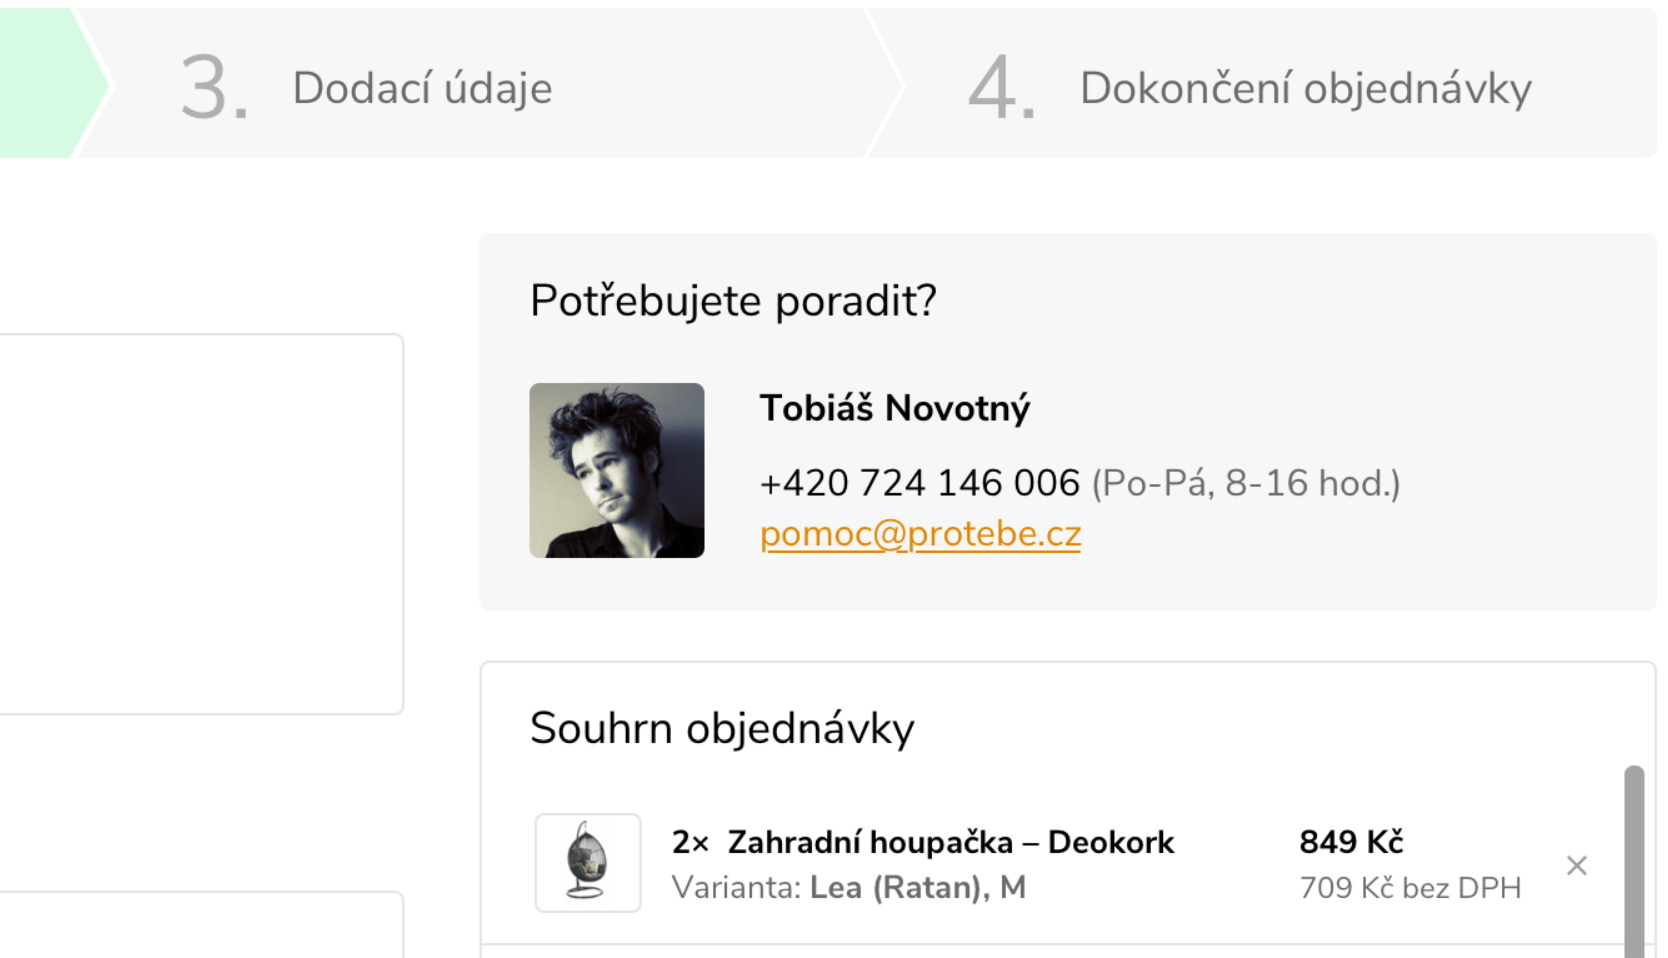Click the order summary vertical scrollbar
The image size is (1668, 958).
pos(1634,860)
